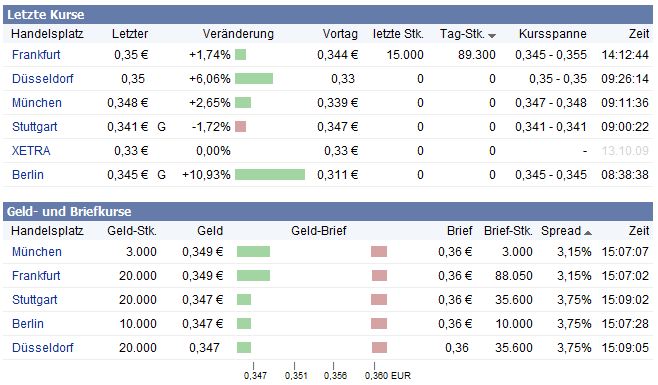
Task: Click München's red Brief bar
Action: click(379, 251)
